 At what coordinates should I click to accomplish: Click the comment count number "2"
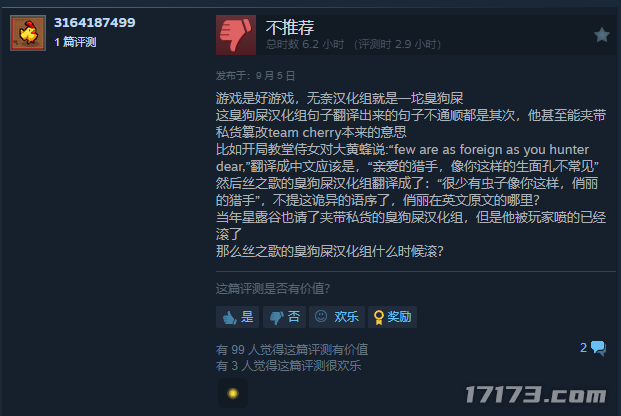583,348
